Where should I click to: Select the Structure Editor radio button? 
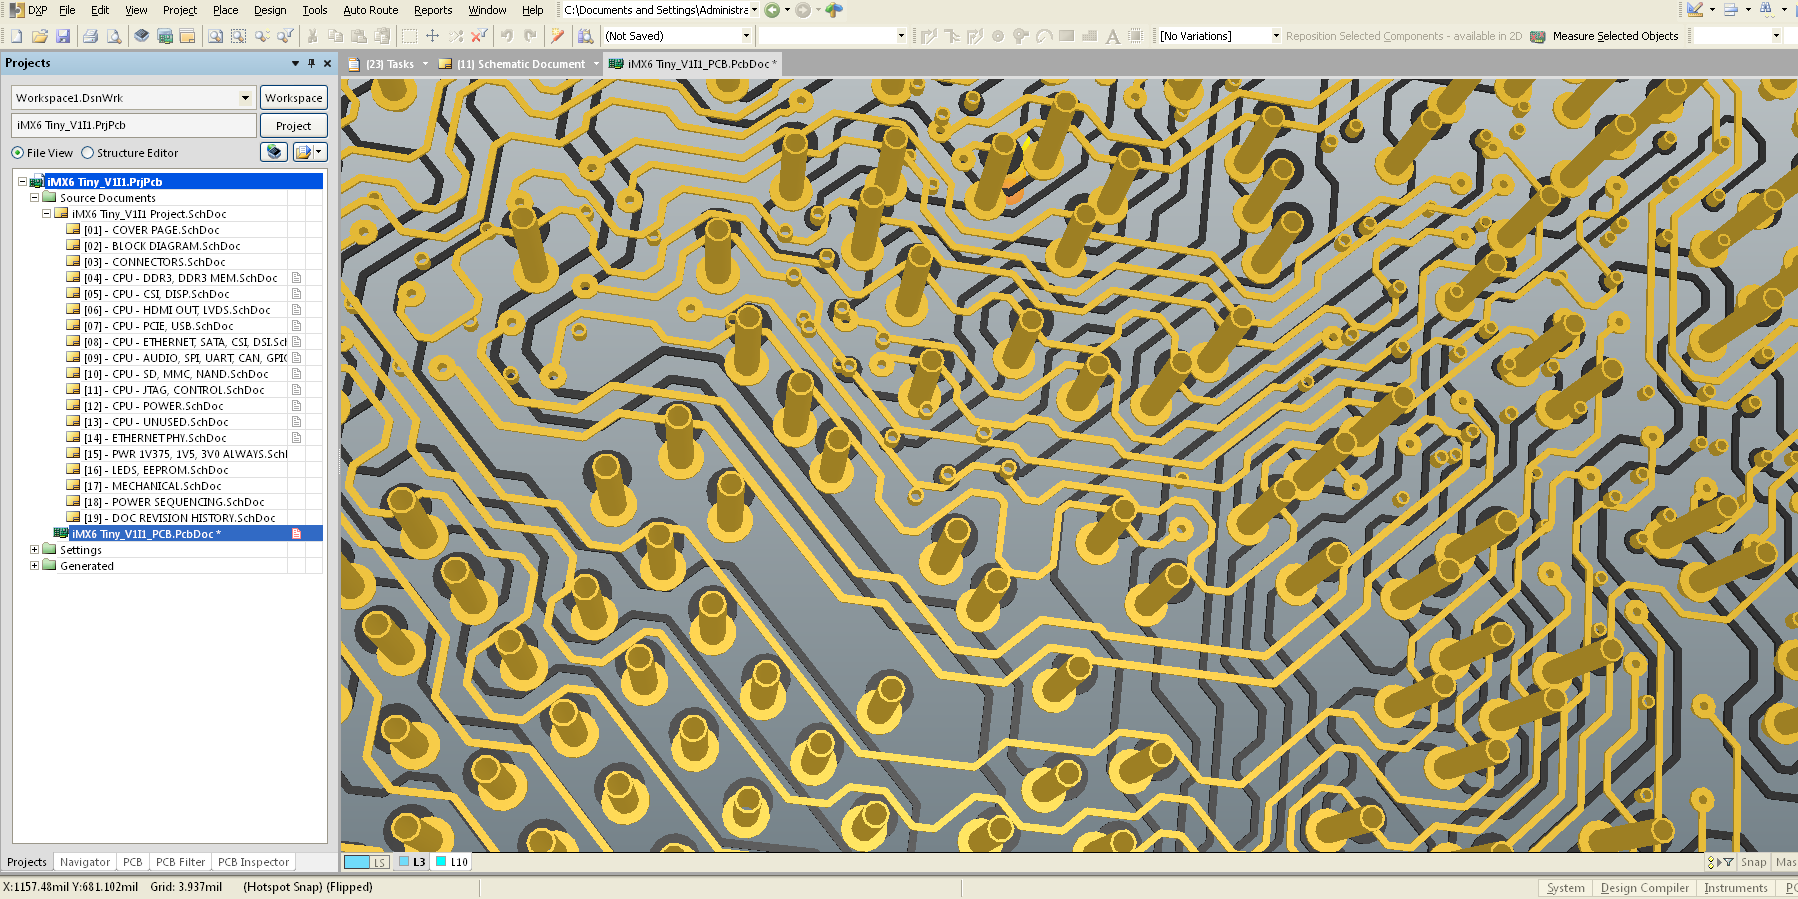click(x=88, y=153)
